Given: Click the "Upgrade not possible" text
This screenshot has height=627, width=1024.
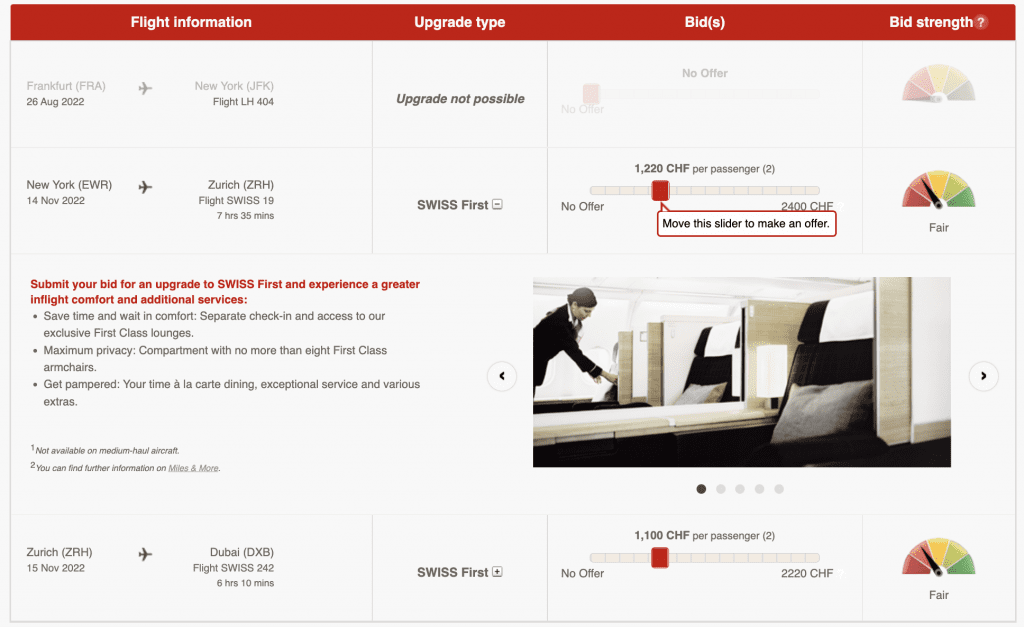Looking at the screenshot, I should click(460, 99).
